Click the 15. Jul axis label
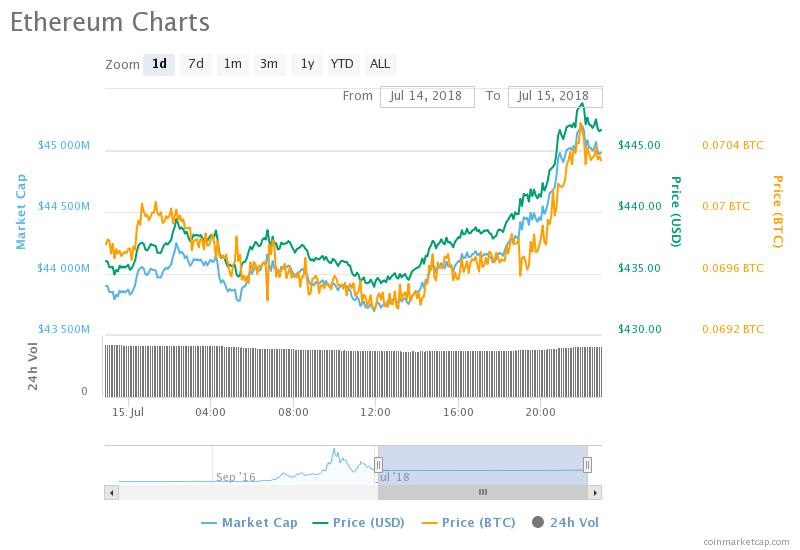This screenshot has height=550, width=800. pos(128,412)
